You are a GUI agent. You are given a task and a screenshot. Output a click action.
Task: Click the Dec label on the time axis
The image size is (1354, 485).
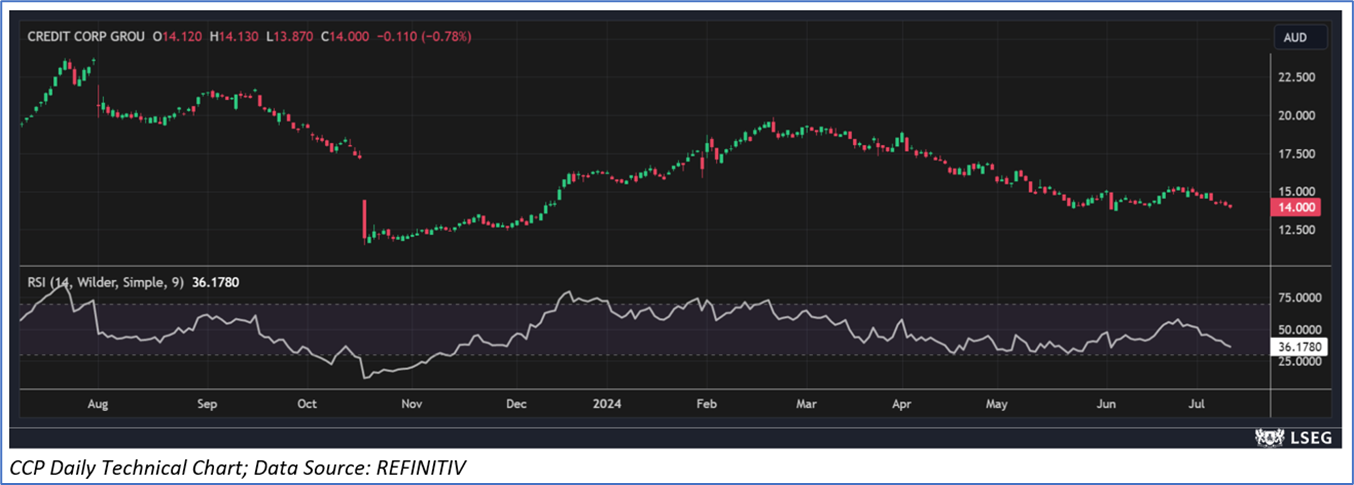(516, 404)
